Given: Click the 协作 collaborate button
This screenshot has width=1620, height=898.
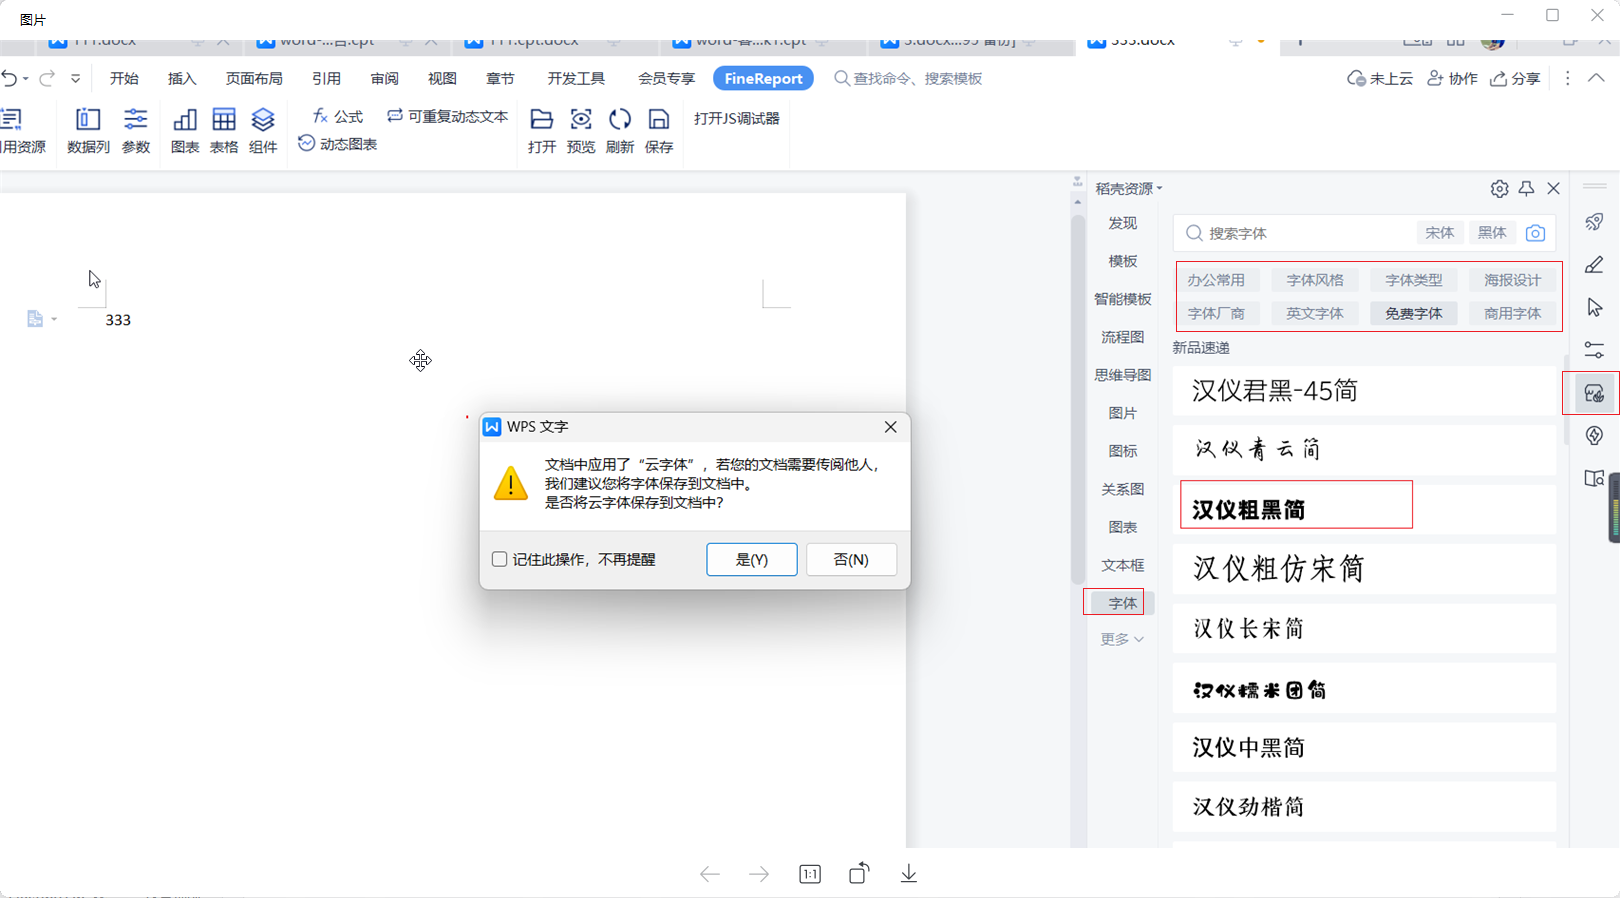Looking at the screenshot, I should pos(1452,78).
